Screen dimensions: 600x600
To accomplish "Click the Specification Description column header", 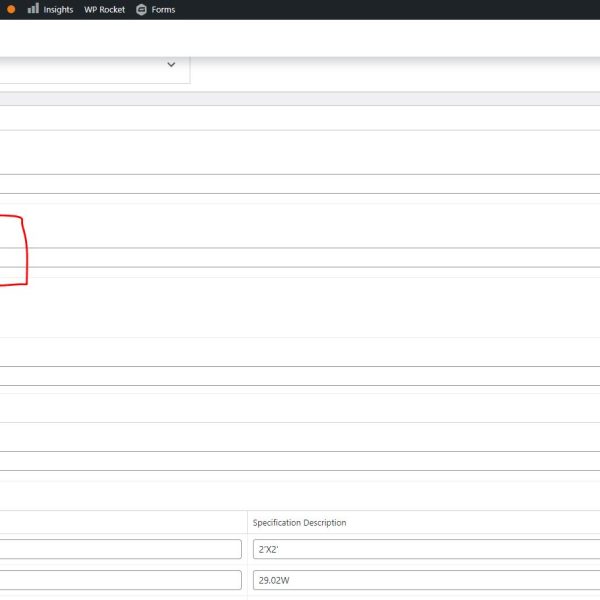I will (299, 523).
